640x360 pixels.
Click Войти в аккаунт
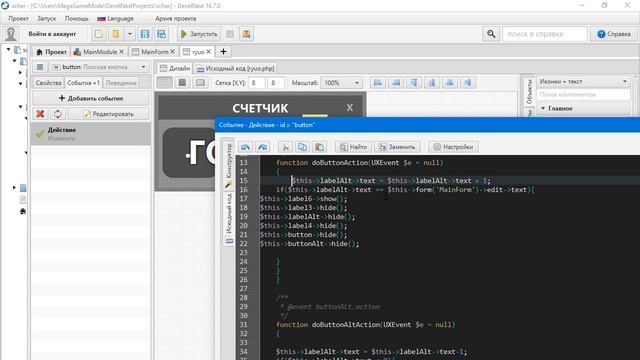(x=52, y=34)
